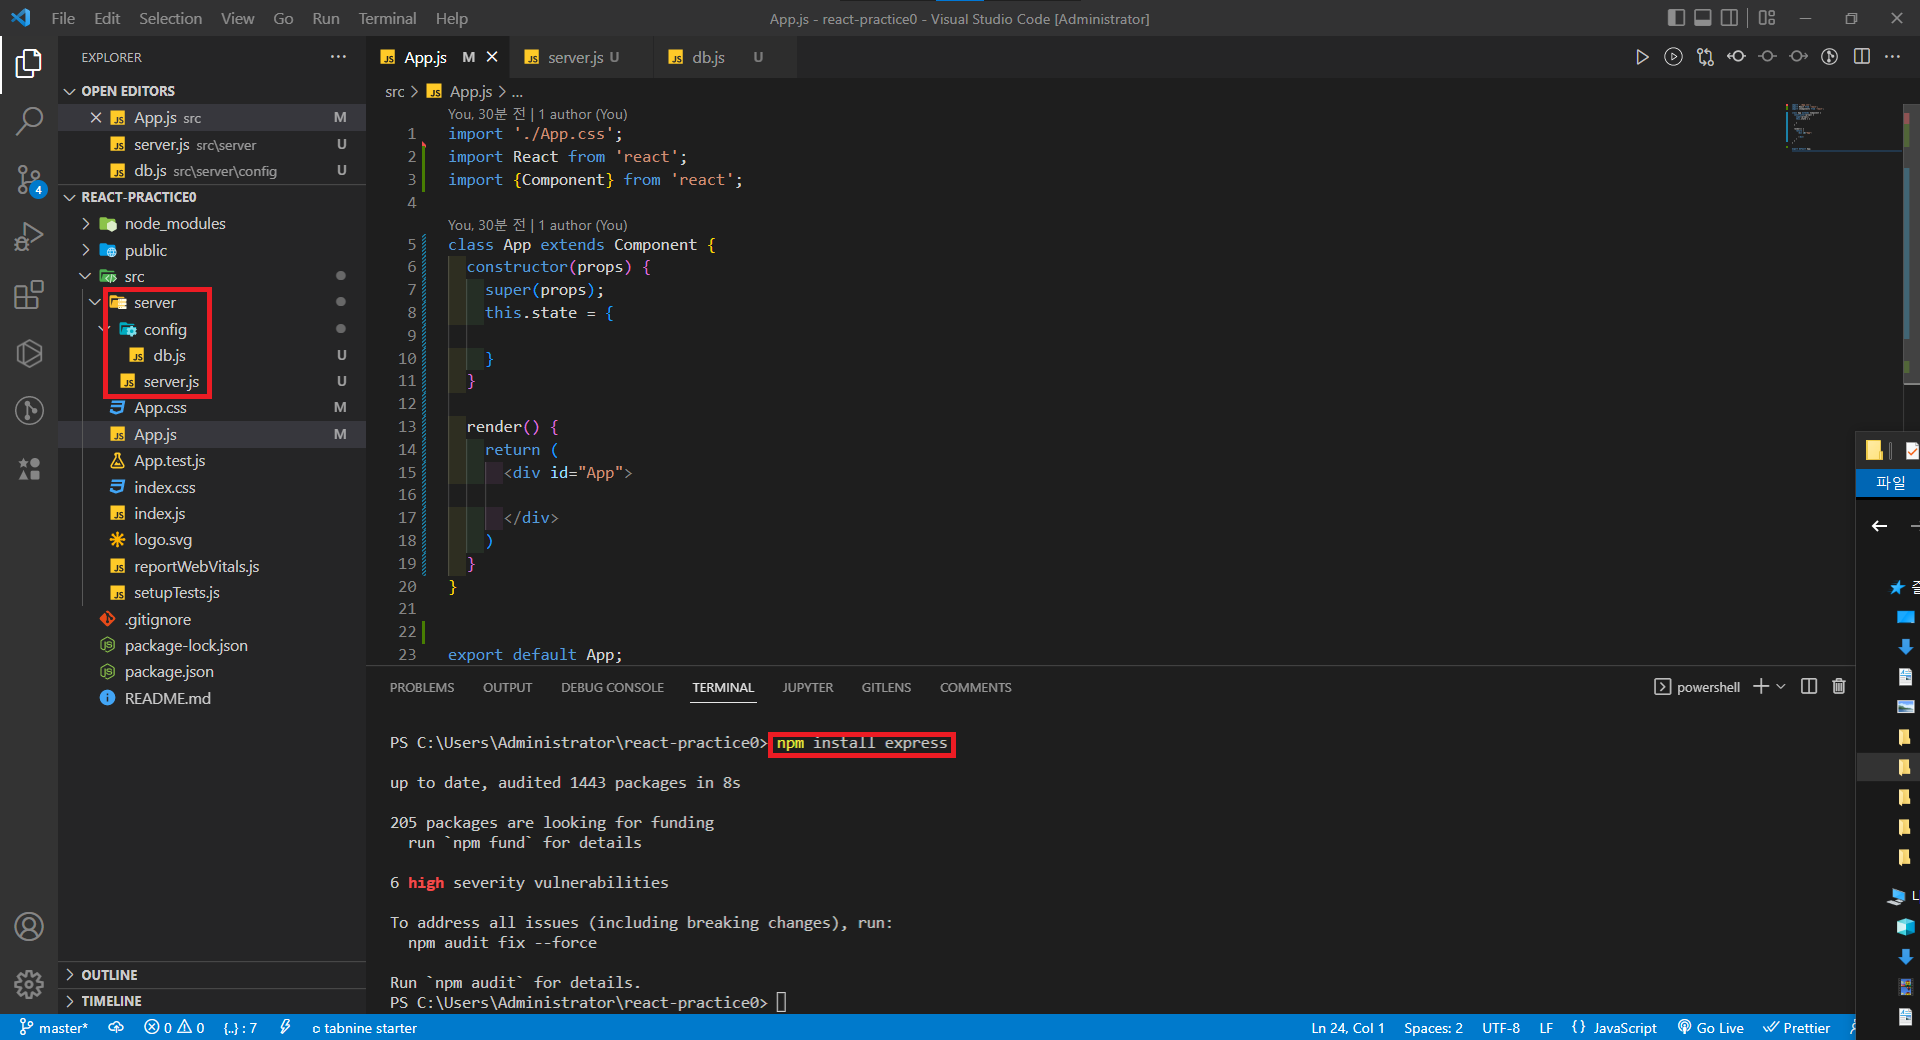Split the terminal panel
The width and height of the screenshot is (1920, 1040).
(1808, 686)
